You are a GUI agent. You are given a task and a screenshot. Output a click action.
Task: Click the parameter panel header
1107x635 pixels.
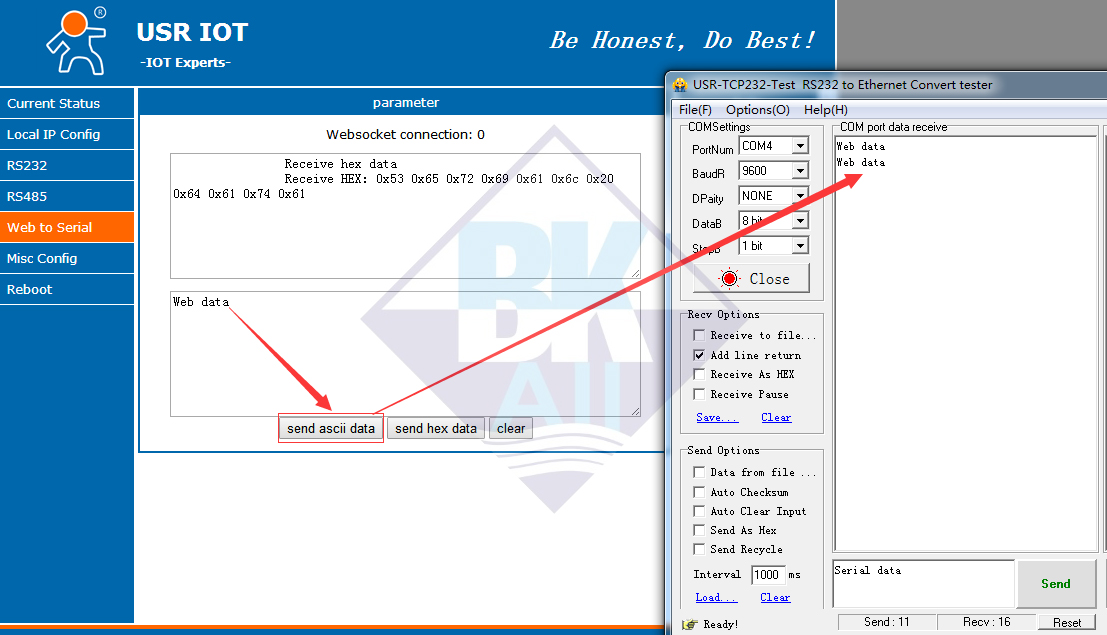pyautogui.click(x=405, y=102)
